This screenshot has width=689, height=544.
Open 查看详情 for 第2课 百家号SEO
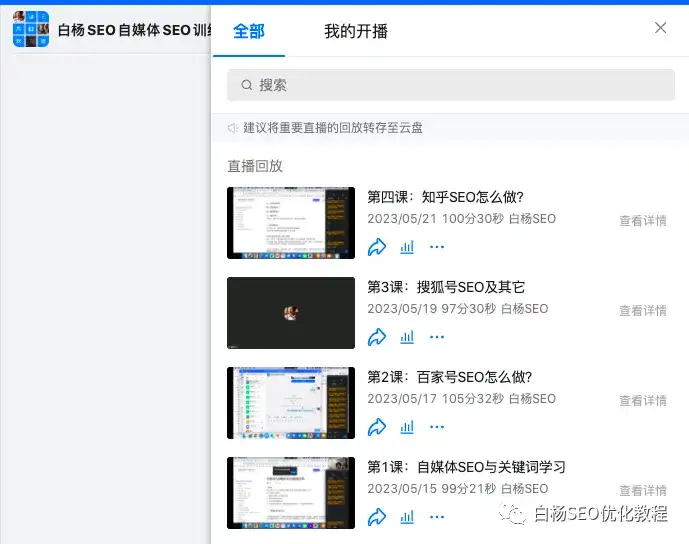[x=643, y=401]
